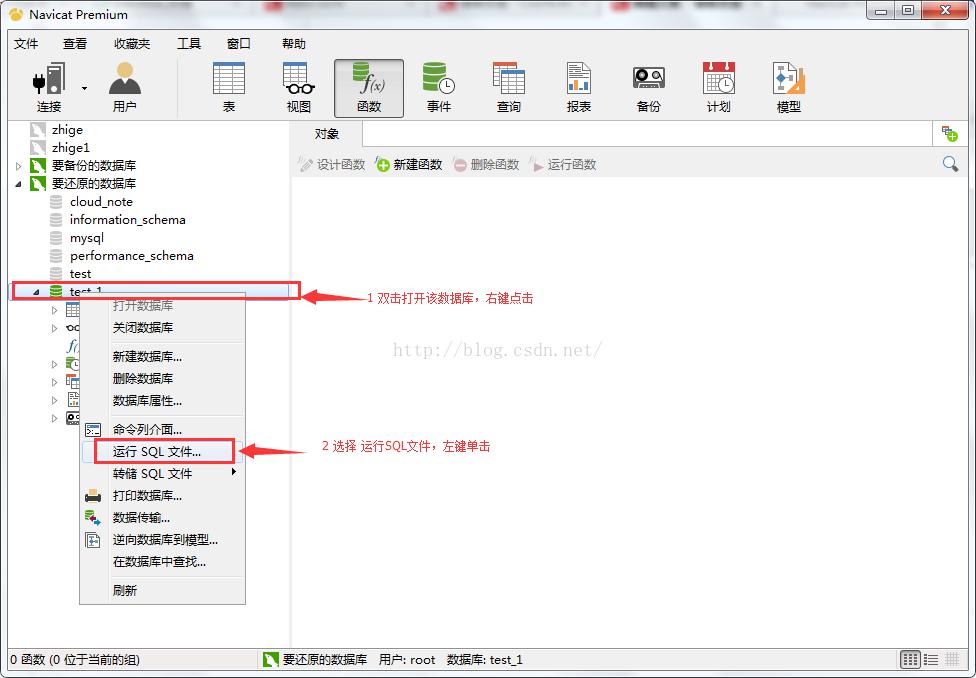Show the 视图 views list
Image resolution: width=976 pixels, height=678 pixels.
299,87
